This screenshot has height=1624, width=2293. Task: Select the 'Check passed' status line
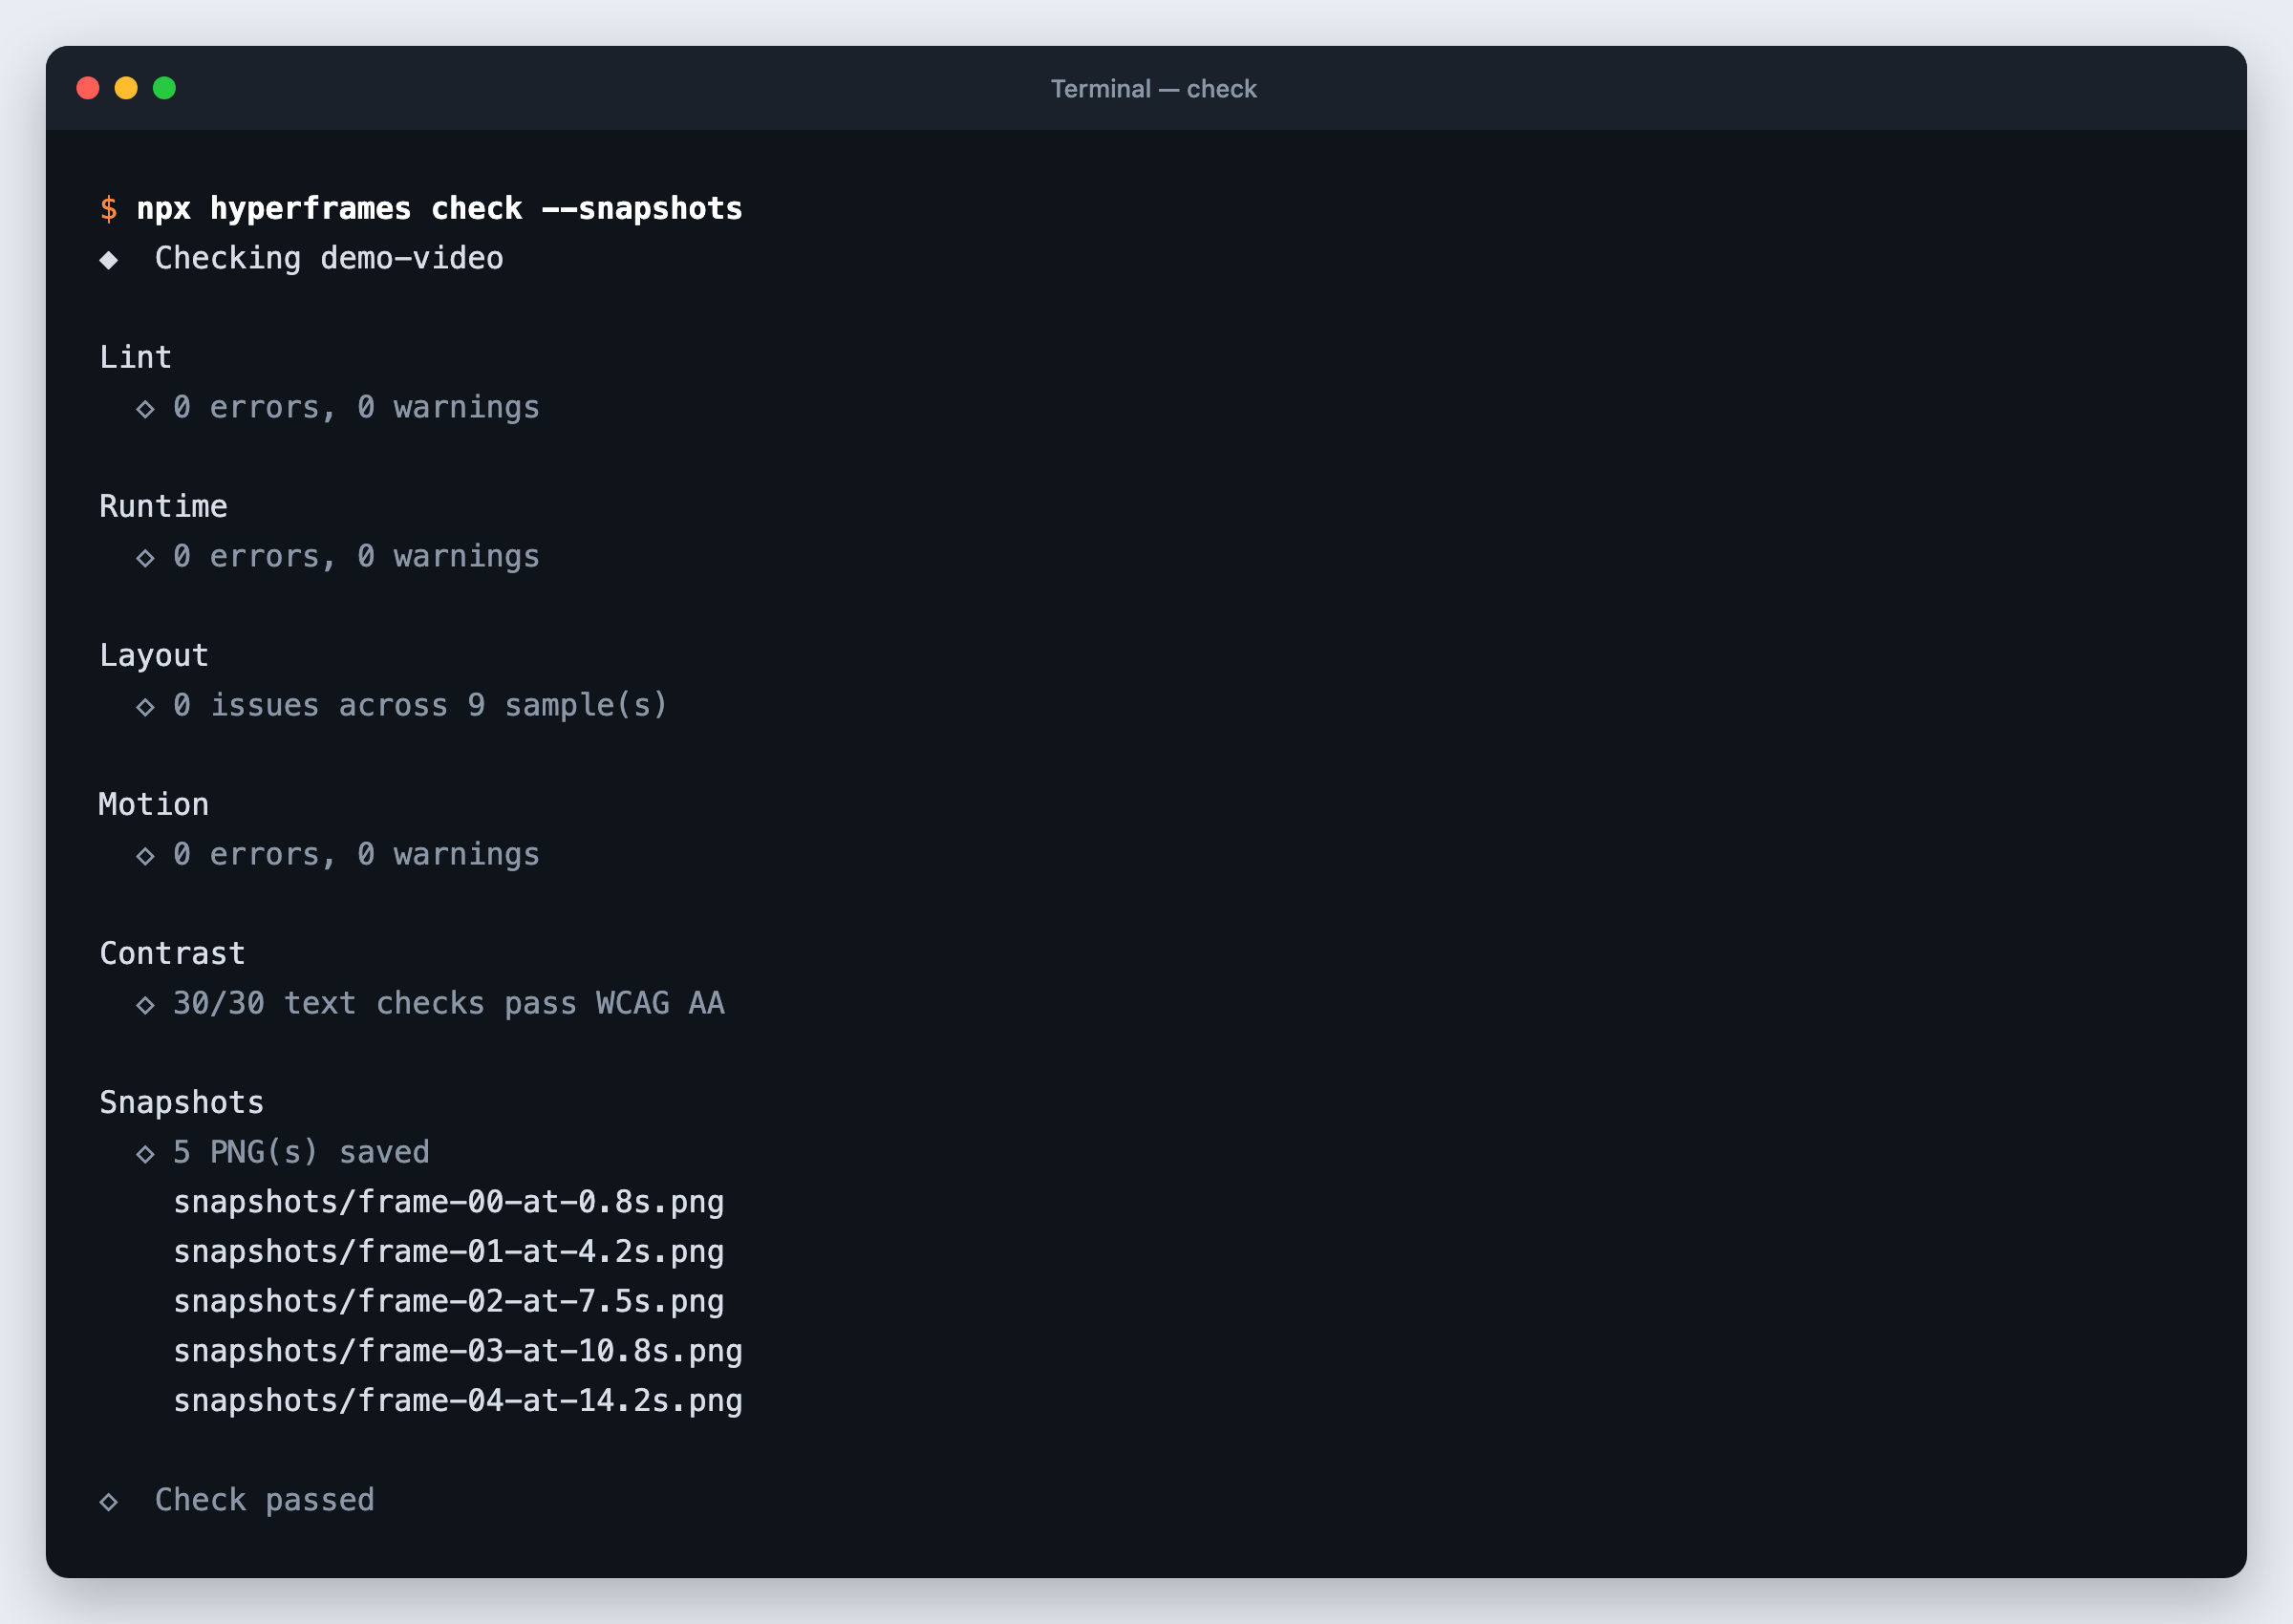pyautogui.click(x=264, y=1500)
